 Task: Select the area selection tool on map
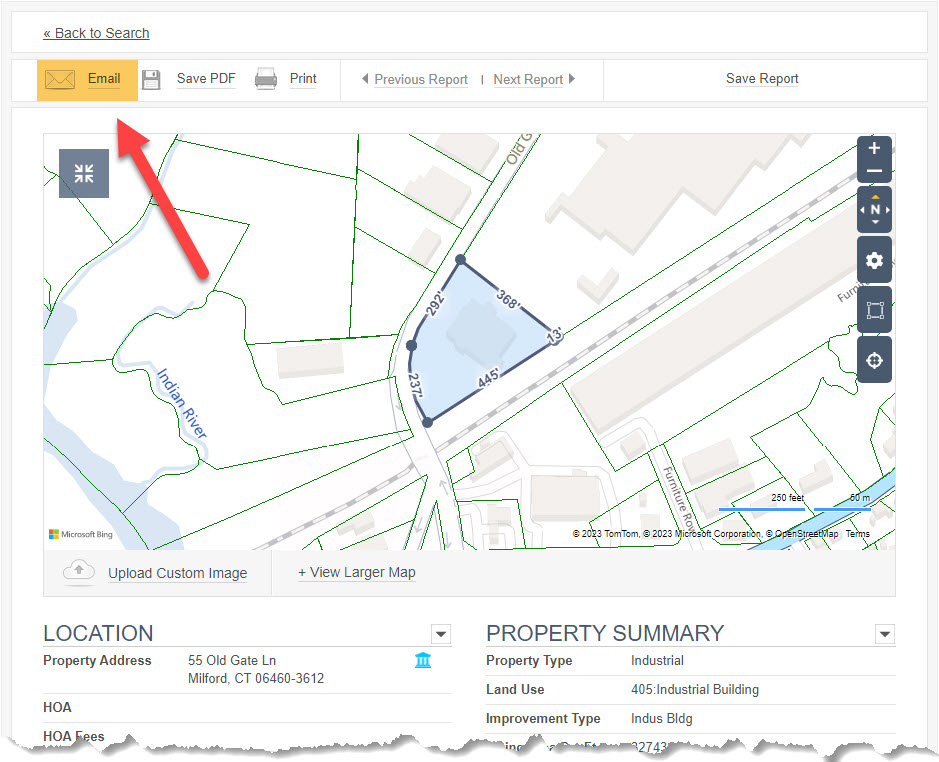pyautogui.click(x=874, y=310)
